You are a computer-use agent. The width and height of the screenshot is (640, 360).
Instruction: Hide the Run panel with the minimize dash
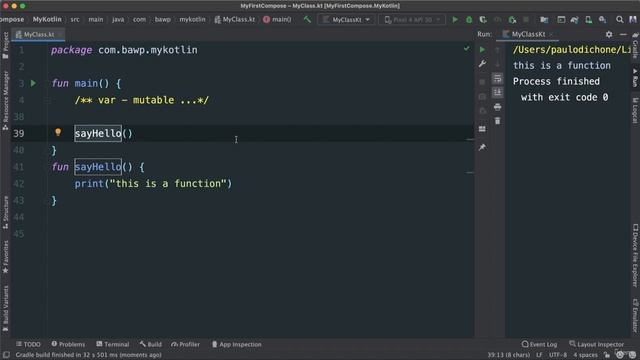(623, 35)
